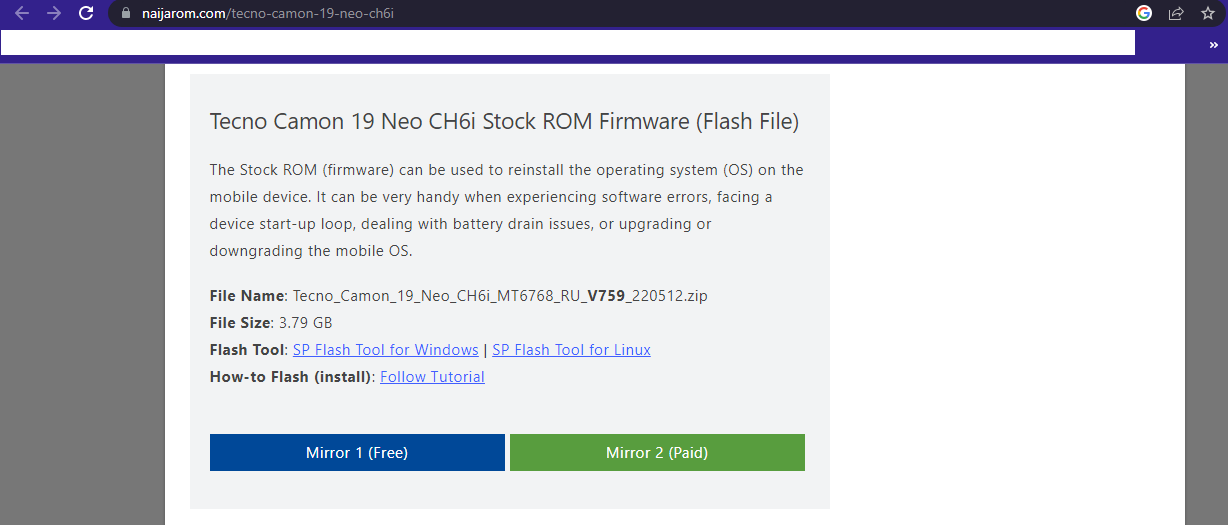Click the Stock ROM description paragraph
This screenshot has height=525, width=1228.
click(x=507, y=210)
